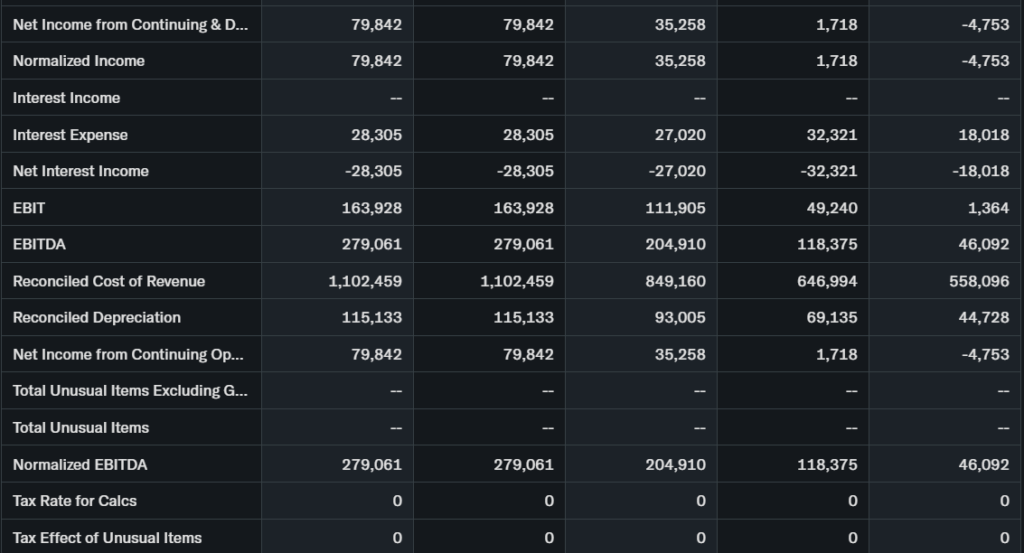Select the Interest Income row label
Screen dimensions: 1024x553
(67, 98)
